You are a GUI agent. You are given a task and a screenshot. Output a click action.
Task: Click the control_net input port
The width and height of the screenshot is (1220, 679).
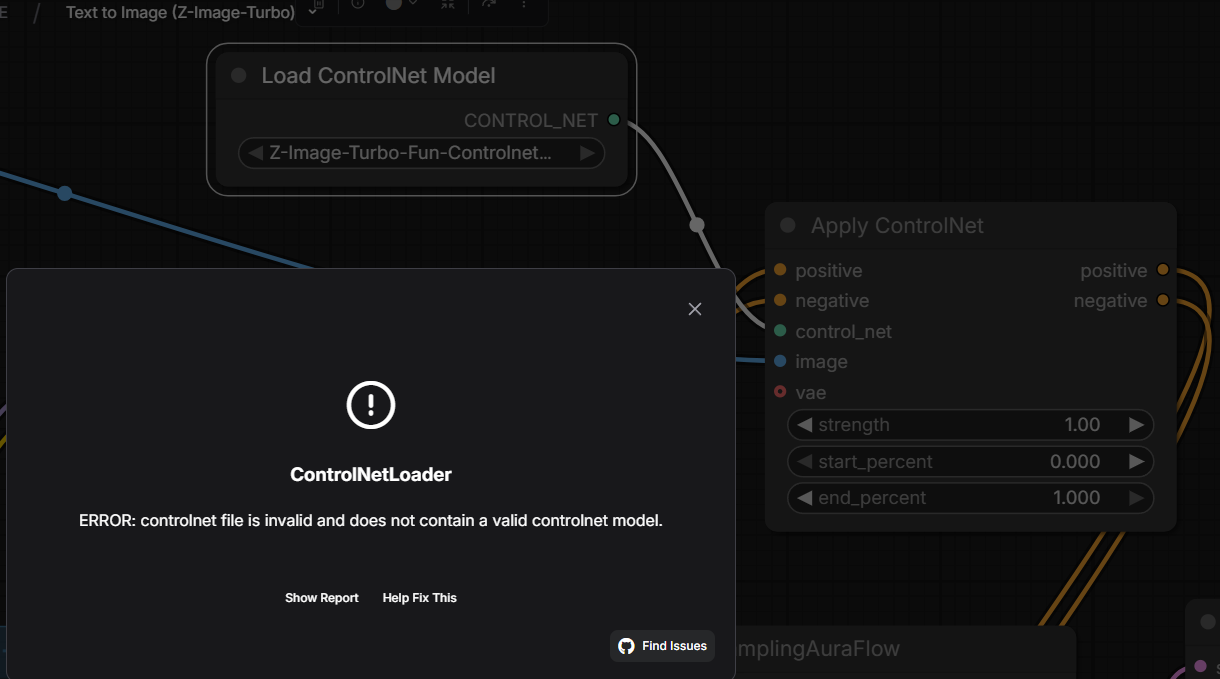(x=780, y=331)
